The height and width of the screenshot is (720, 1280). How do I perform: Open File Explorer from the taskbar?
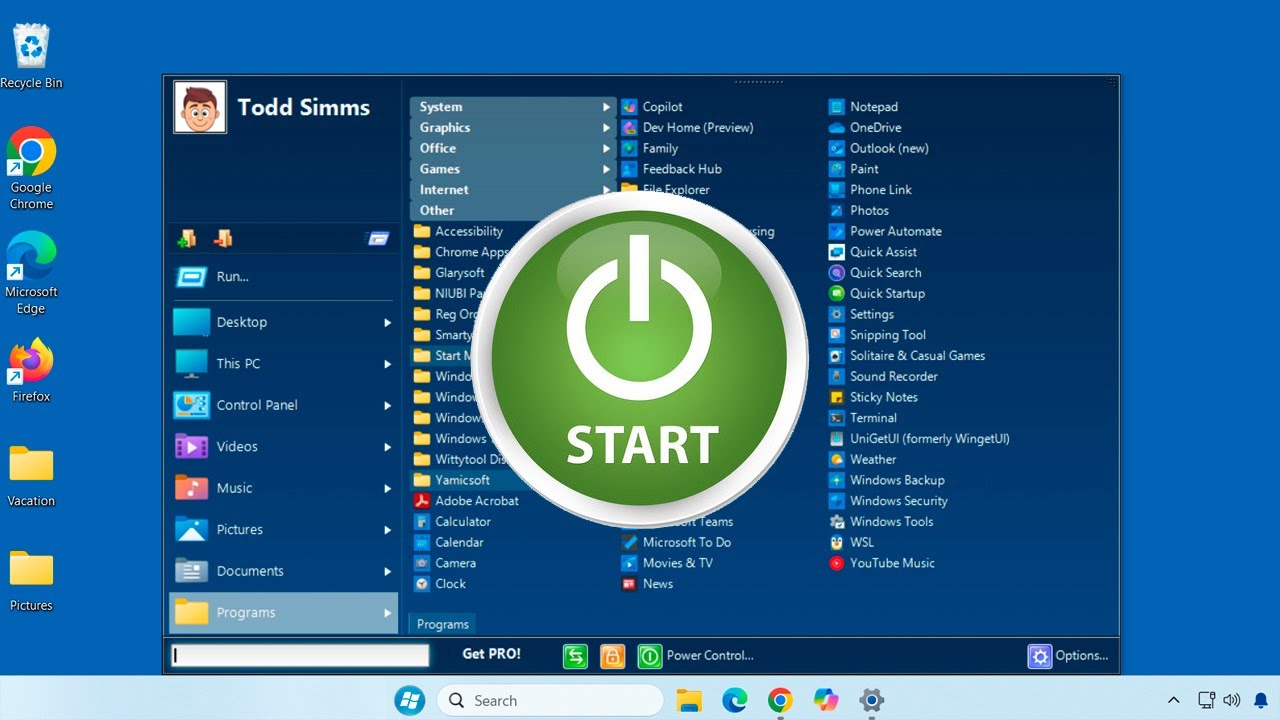(x=689, y=700)
